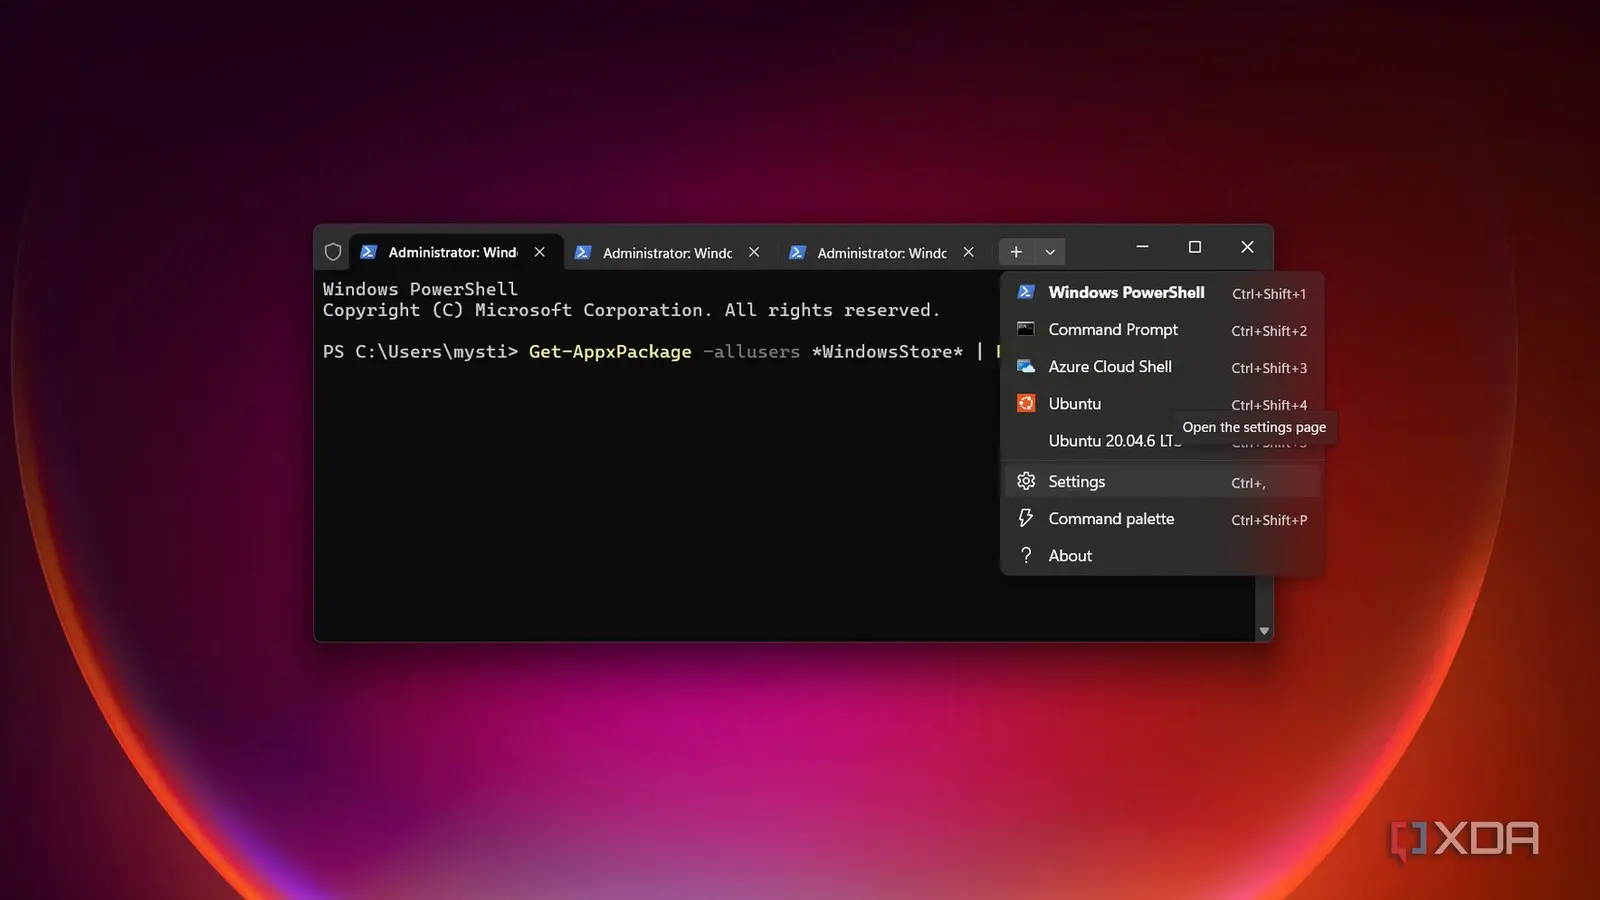Close the third Administrator tab
This screenshot has width=1600, height=900.
(968, 253)
